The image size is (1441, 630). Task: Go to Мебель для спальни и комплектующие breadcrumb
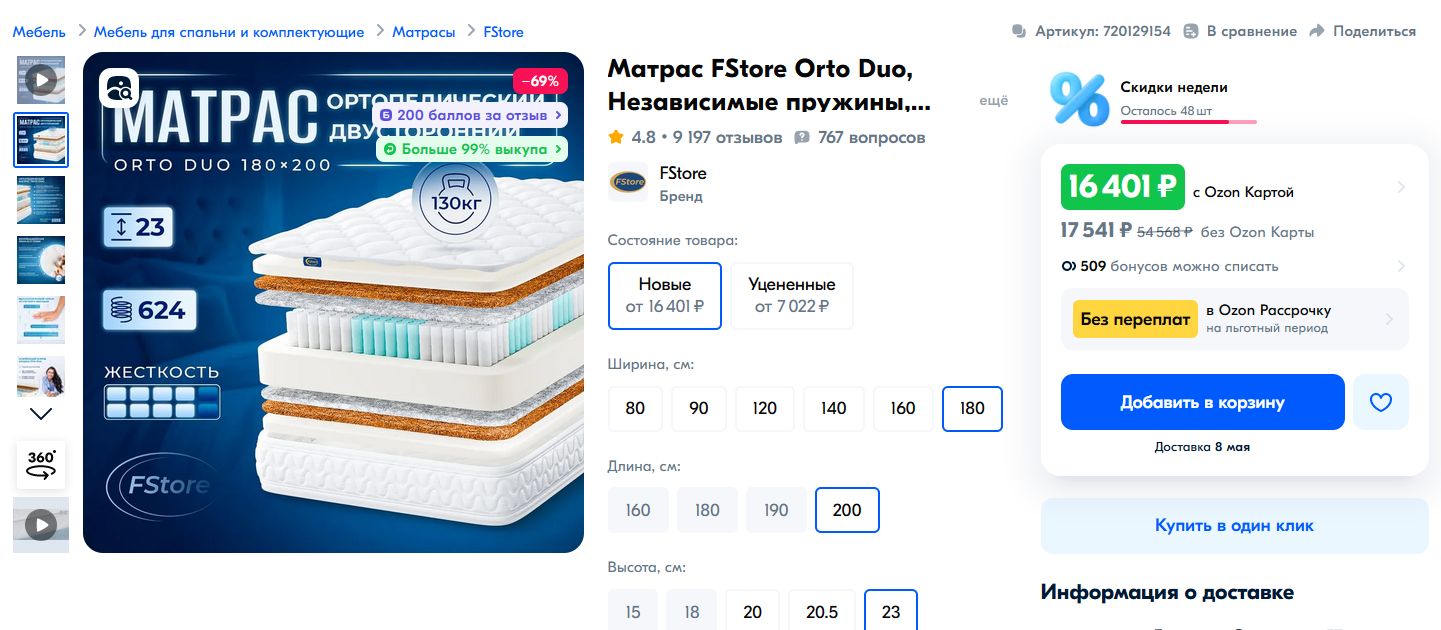point(229,32)
